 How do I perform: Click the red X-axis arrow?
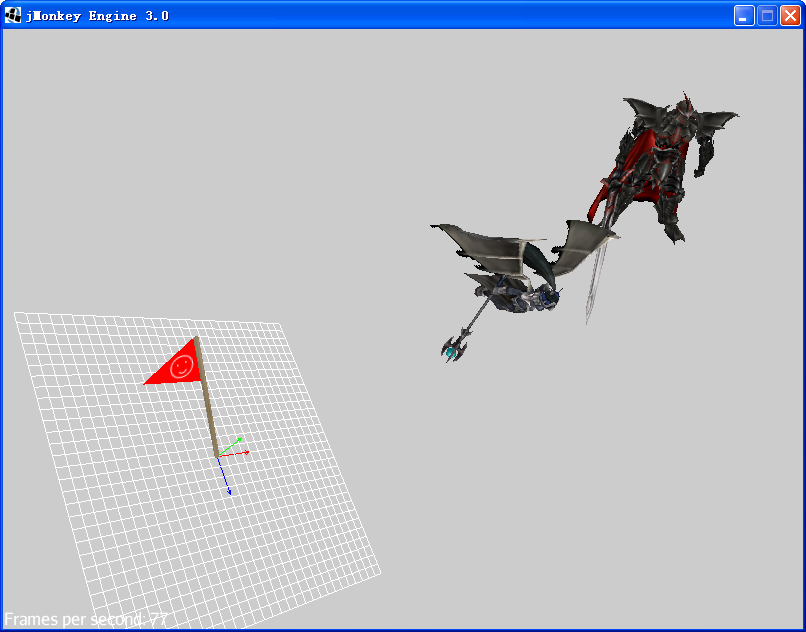234,454
